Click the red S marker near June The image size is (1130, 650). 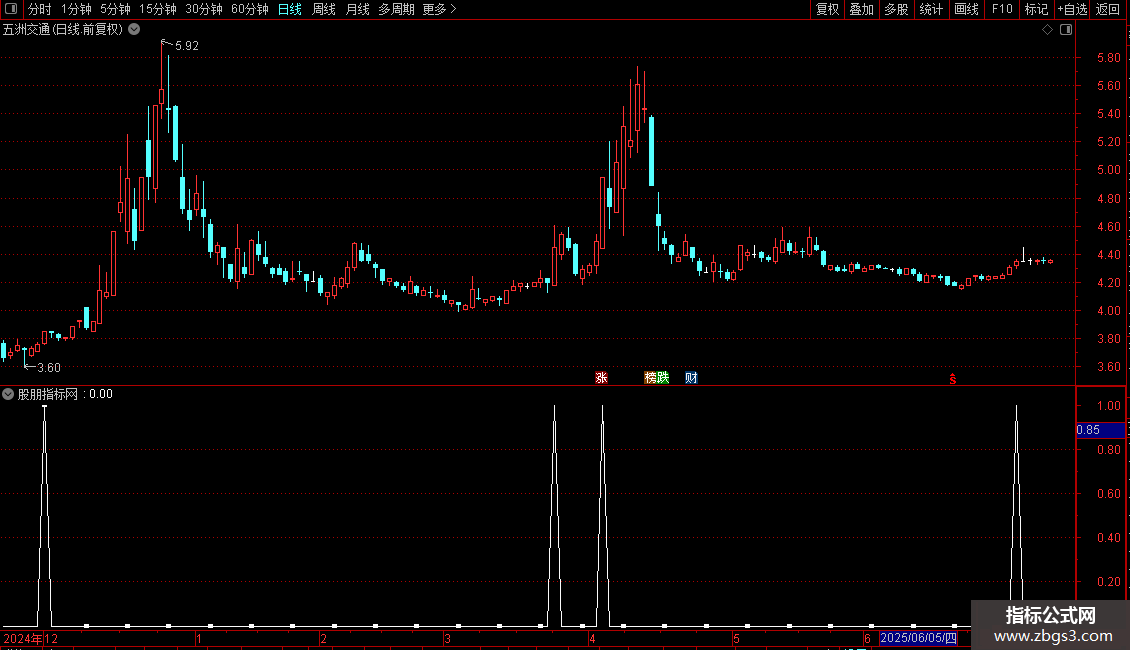[953, 379]
